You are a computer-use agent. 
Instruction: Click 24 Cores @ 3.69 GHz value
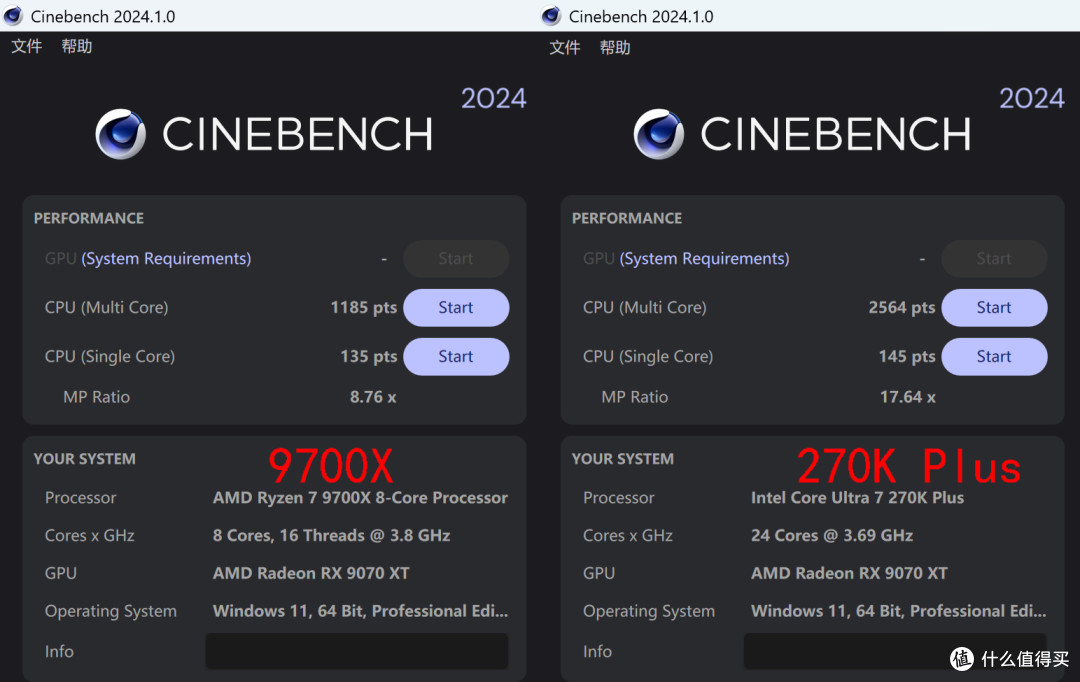(x=832, y=535)
